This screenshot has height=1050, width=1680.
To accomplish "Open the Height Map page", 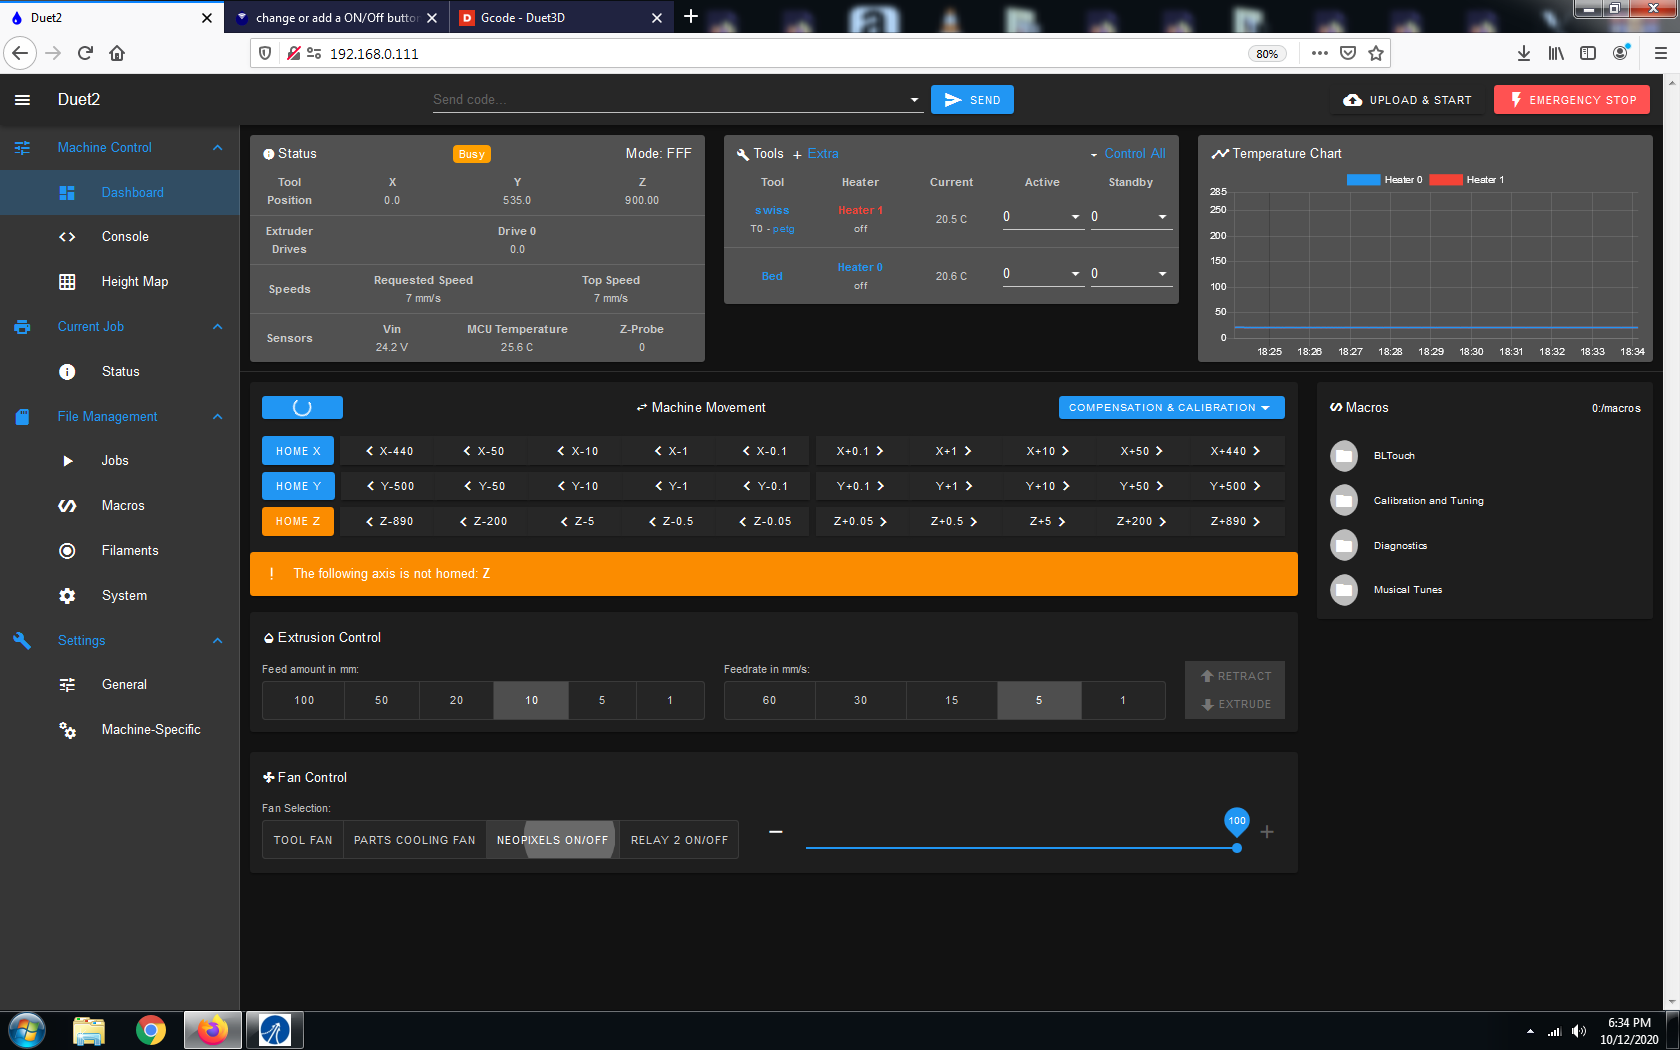I will click(120, 282).
